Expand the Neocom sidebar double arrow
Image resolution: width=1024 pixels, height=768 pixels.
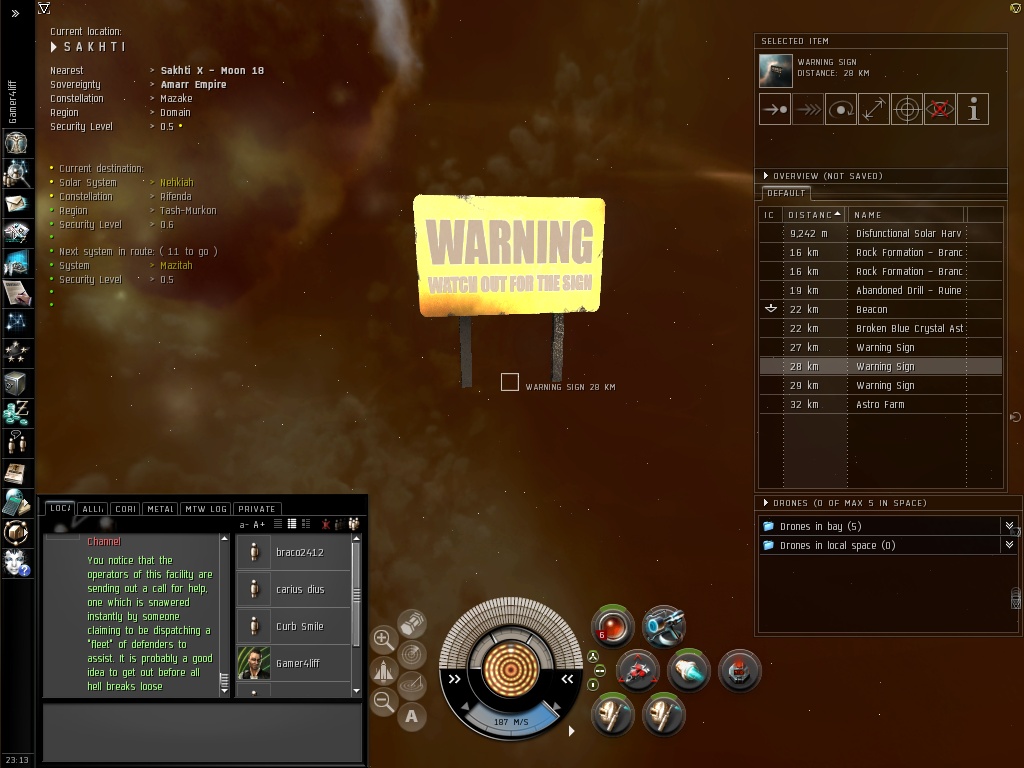[16, 13]
